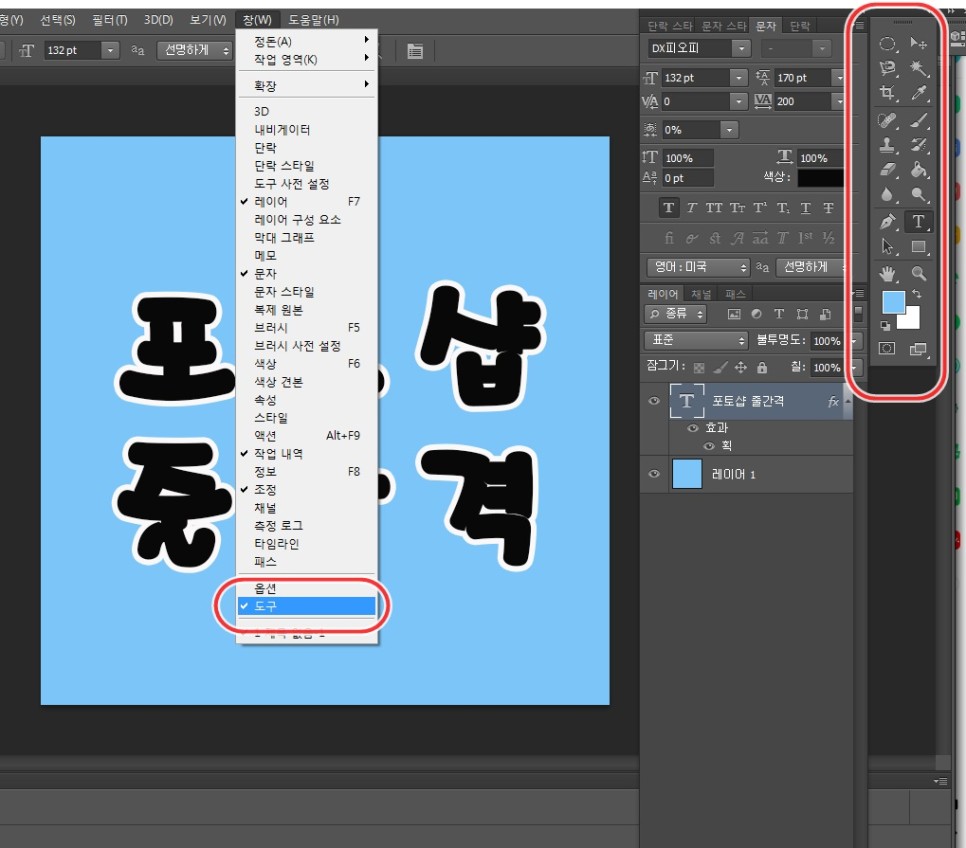Select the History Brush tool
The height and width of the screenshot is (848, 966).
(919, 145)
